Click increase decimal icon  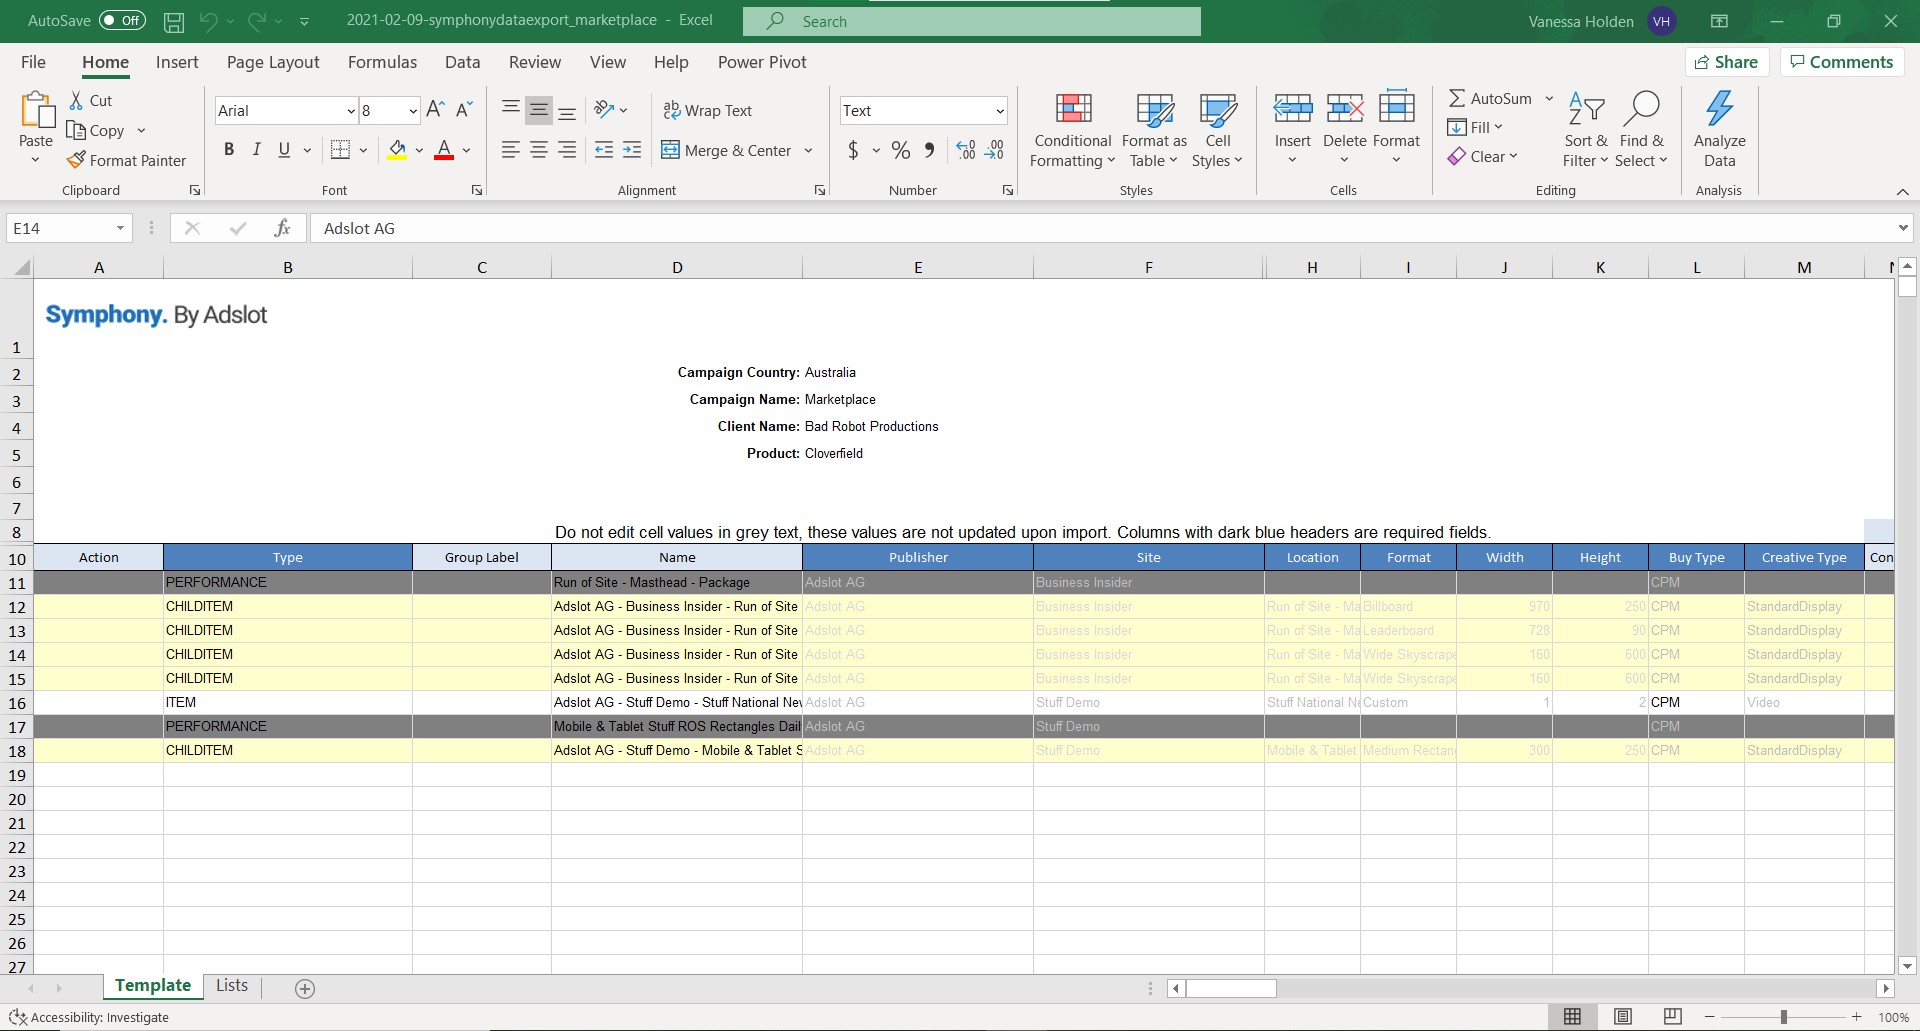pyautogui.click(x=966, y=150)
